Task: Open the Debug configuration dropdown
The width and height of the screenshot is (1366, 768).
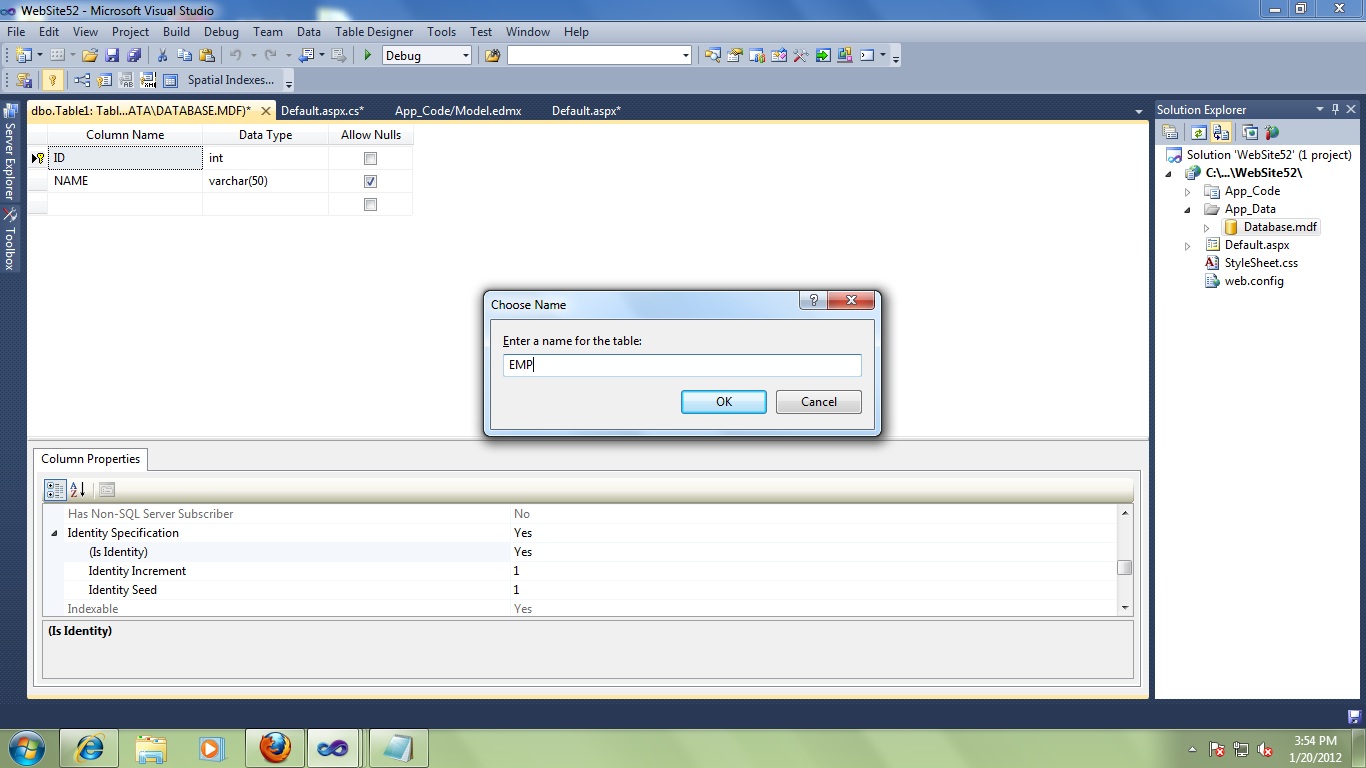Action: [x=465, y=55]
